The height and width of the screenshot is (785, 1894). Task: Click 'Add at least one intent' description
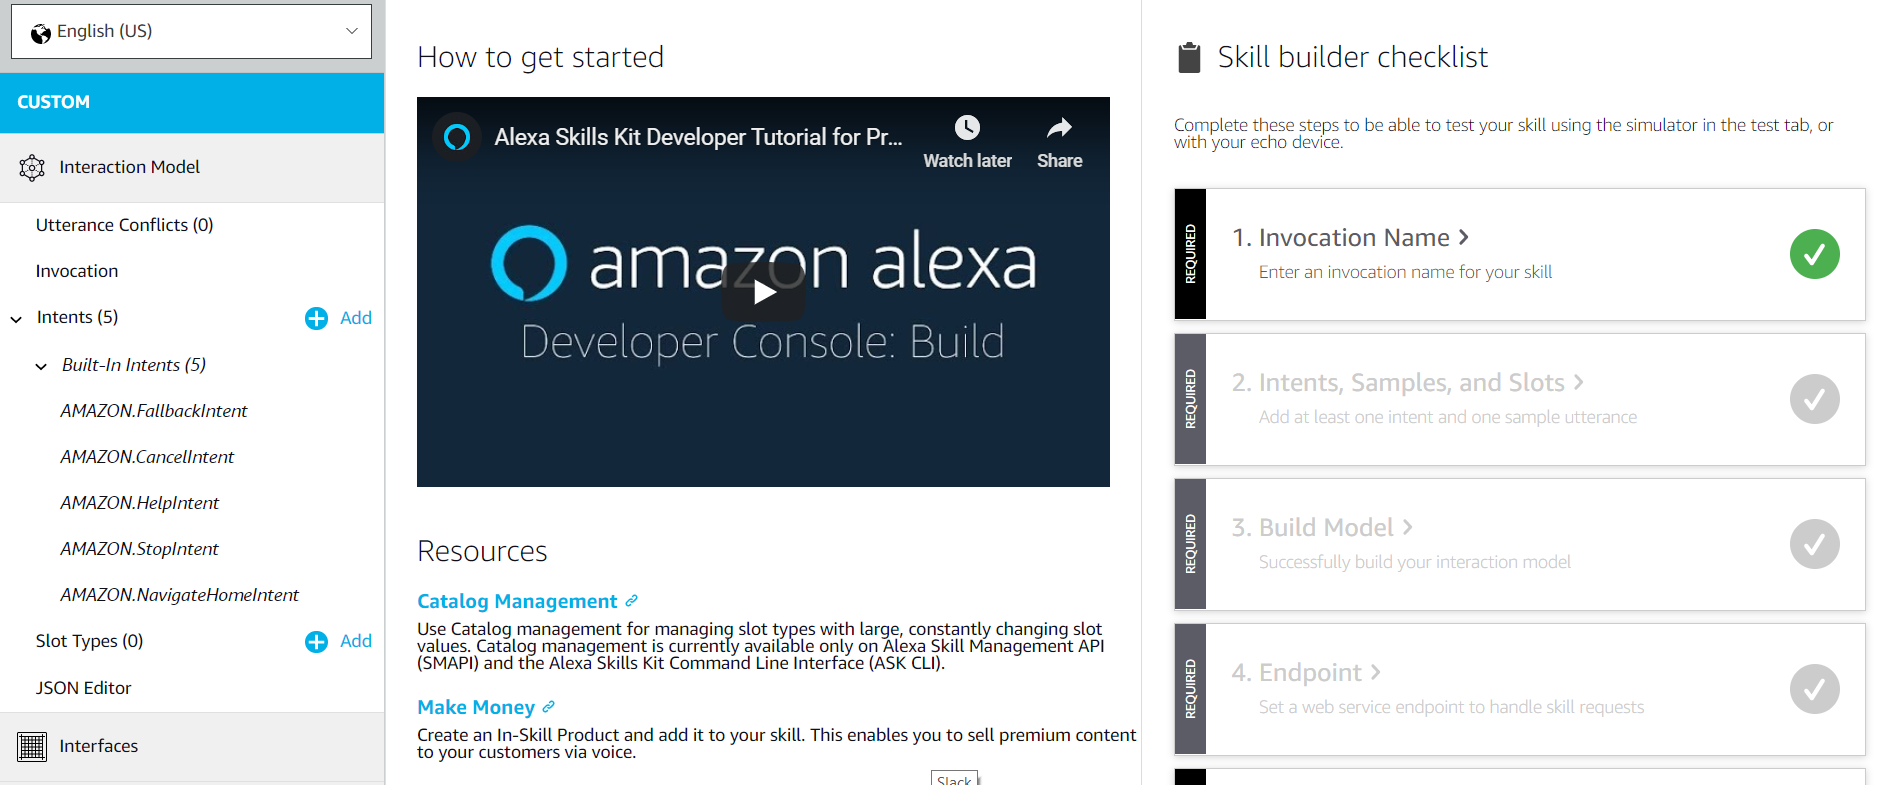(1447, 417)
